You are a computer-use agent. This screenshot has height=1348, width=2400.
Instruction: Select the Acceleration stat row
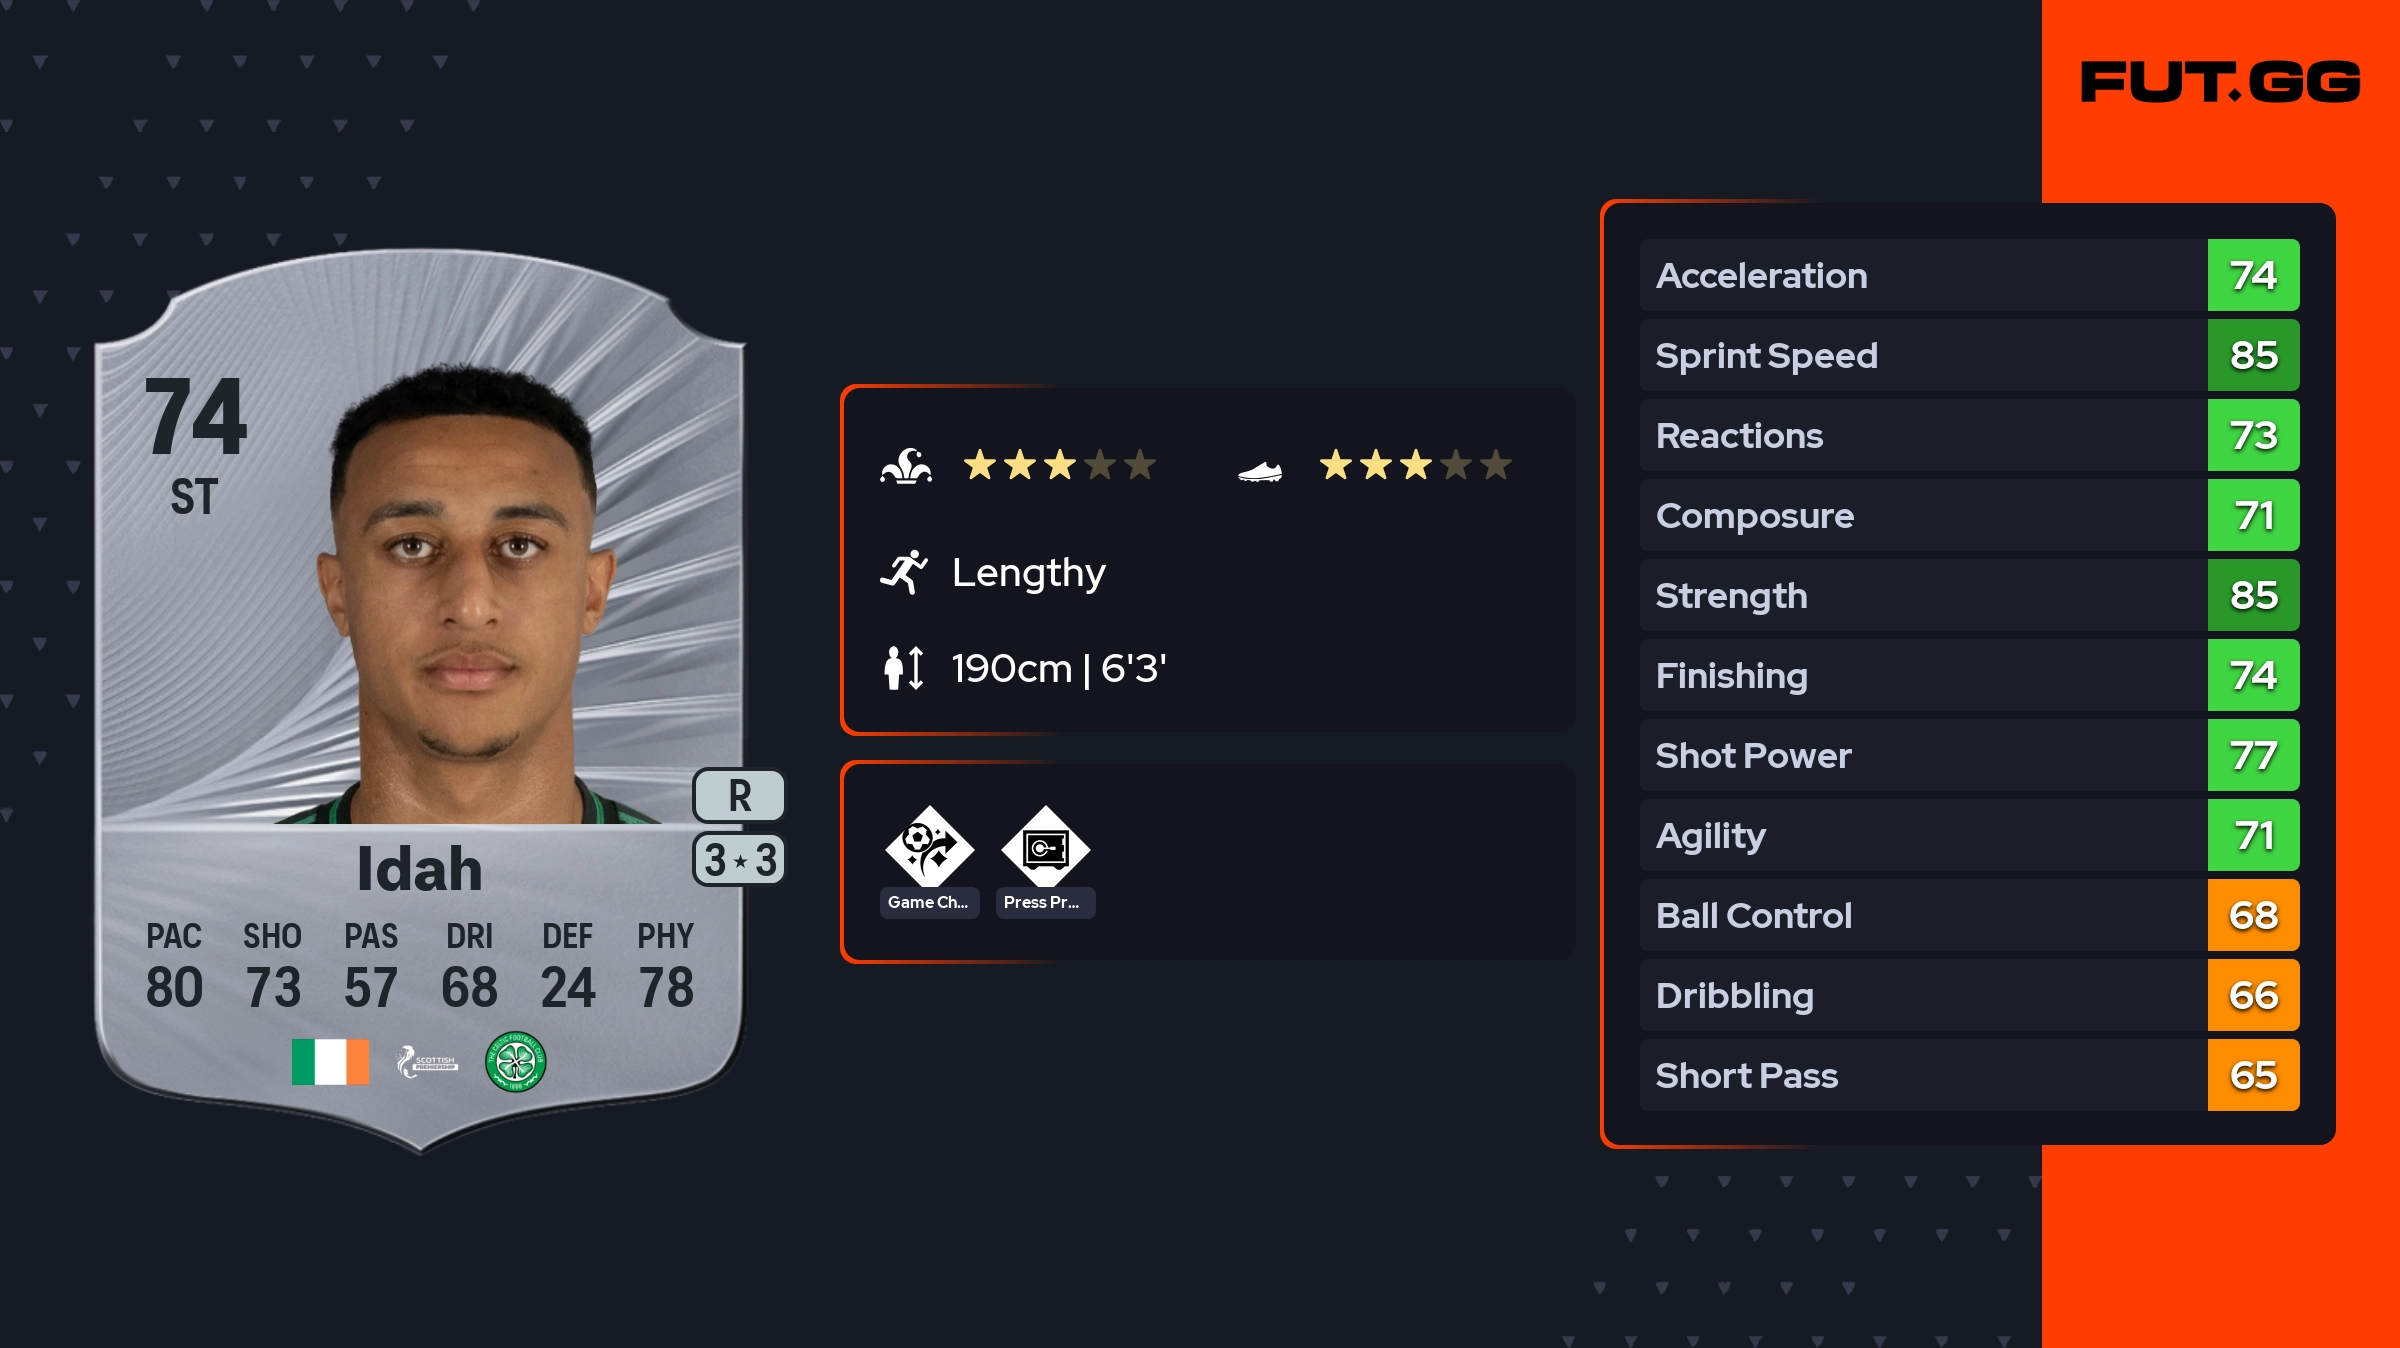click(1920, 275)
